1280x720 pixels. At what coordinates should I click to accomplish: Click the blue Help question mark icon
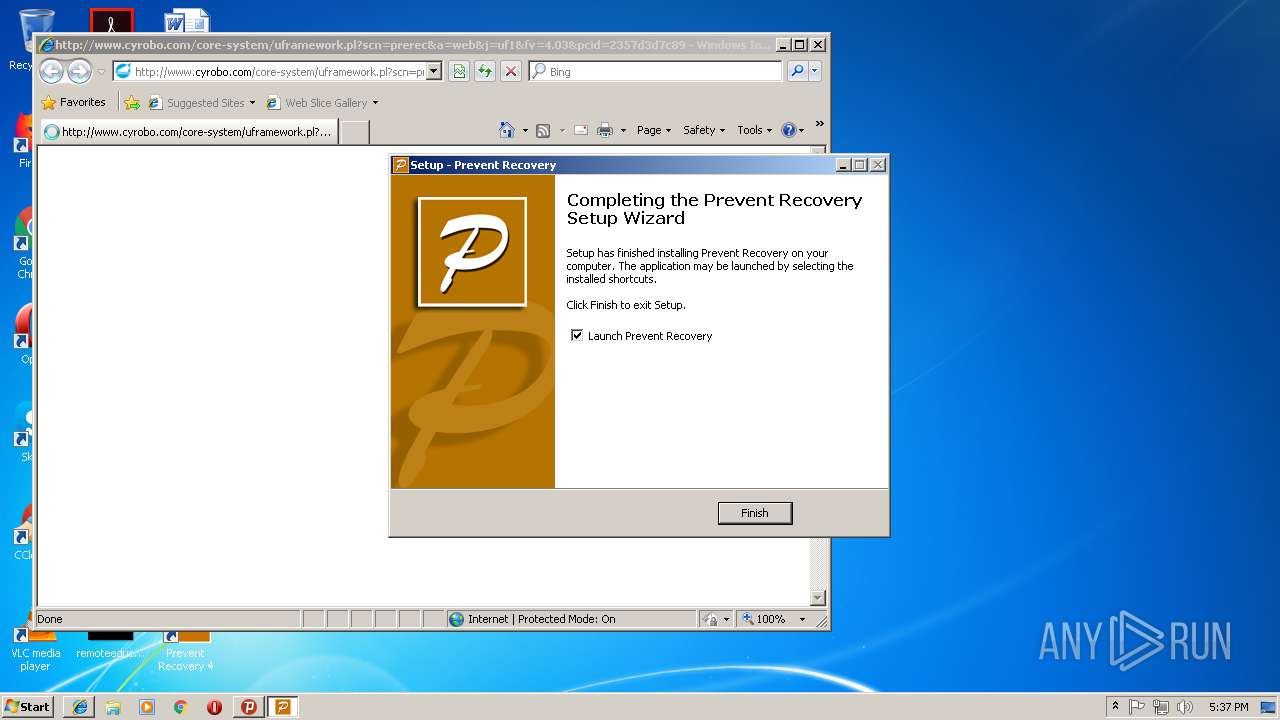click(788, 130)
